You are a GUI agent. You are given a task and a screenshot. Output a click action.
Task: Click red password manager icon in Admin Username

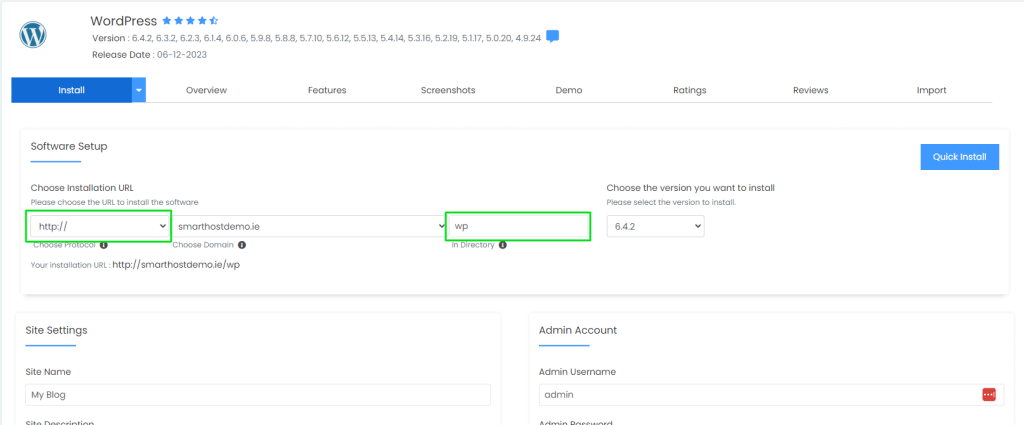pyautogui.click(x=989, y=394)
